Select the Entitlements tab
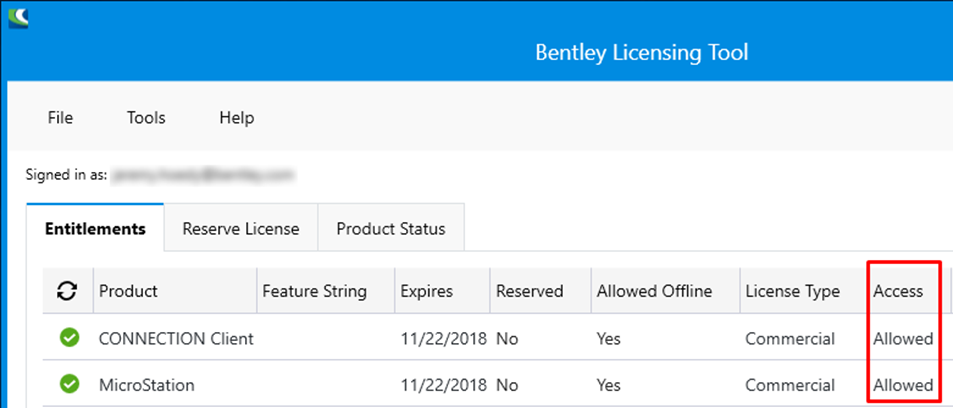 tap(95, 228)
